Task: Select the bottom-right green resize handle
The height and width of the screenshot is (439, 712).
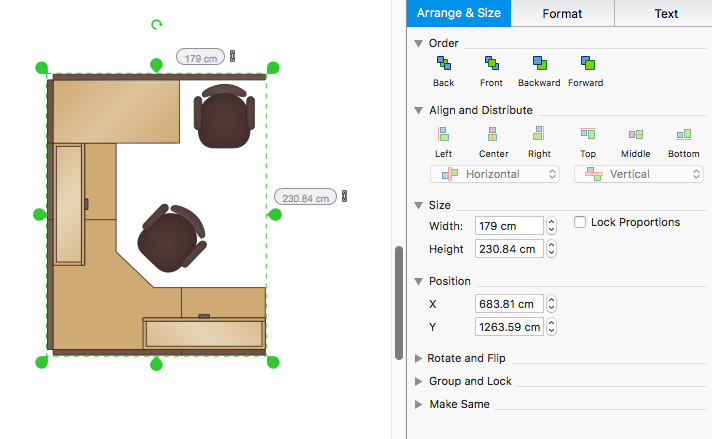Action: tap(273, 362)
